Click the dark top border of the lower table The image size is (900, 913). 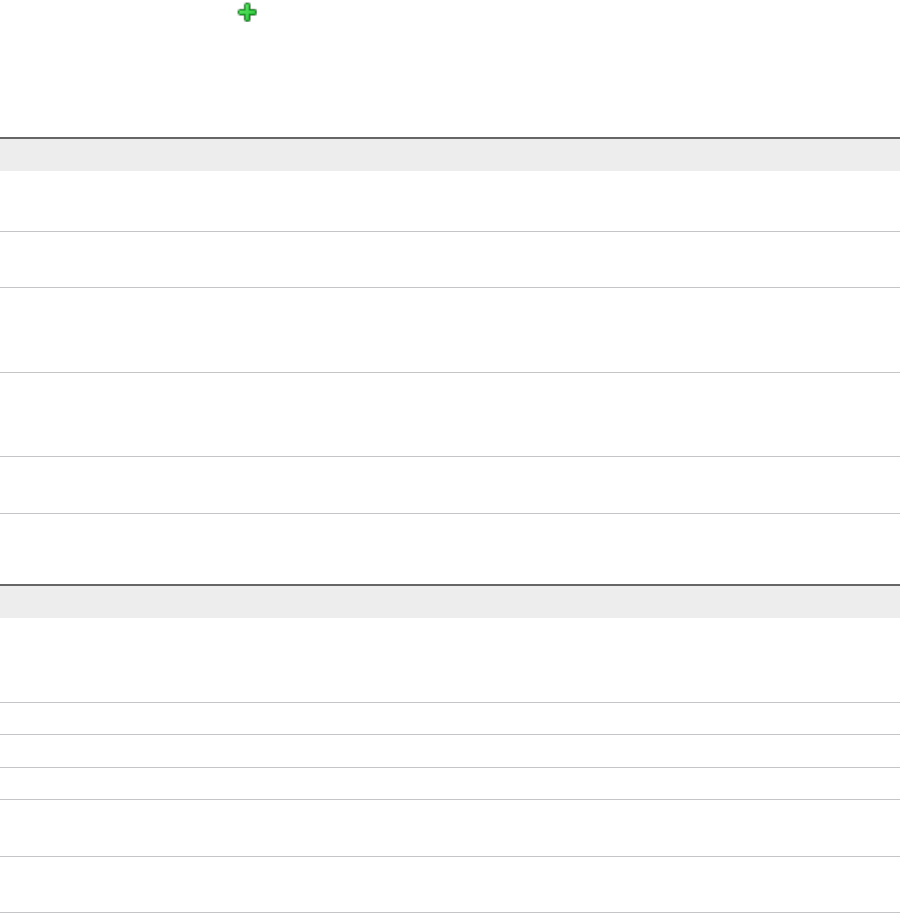pyautogui.click(x=450, y=585)
